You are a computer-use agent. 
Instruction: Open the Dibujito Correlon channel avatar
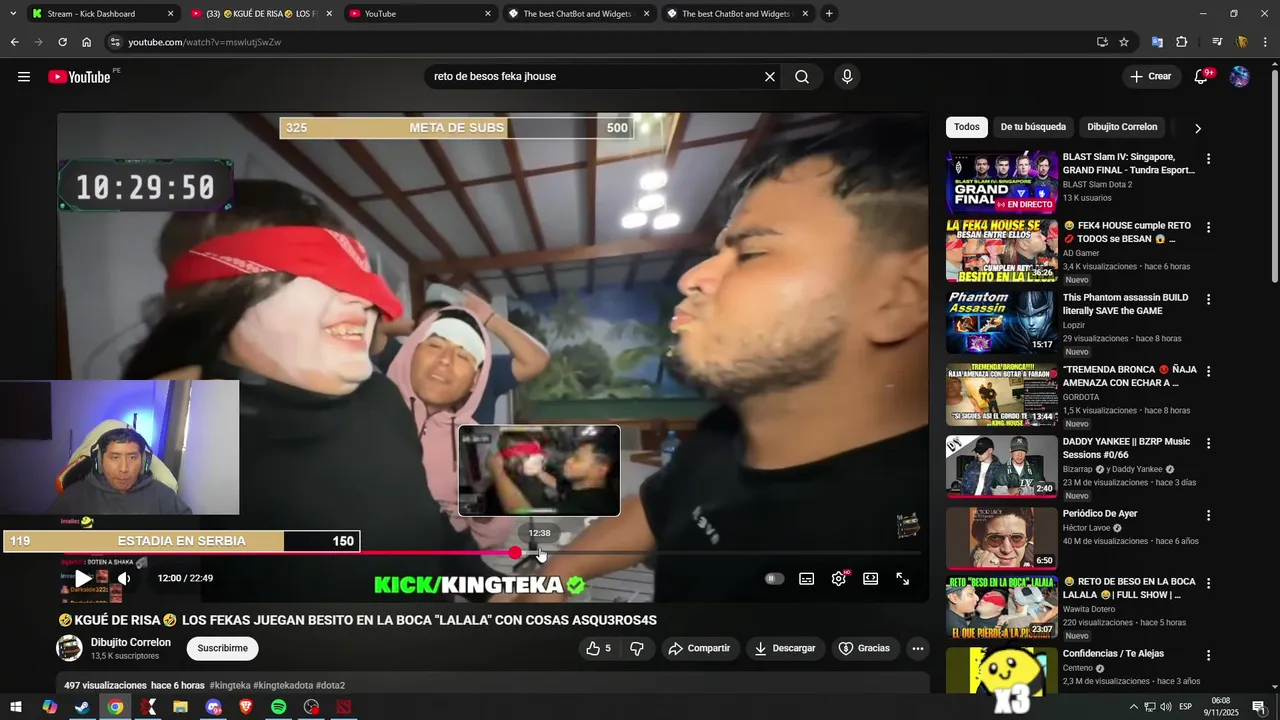coord(69,648)
